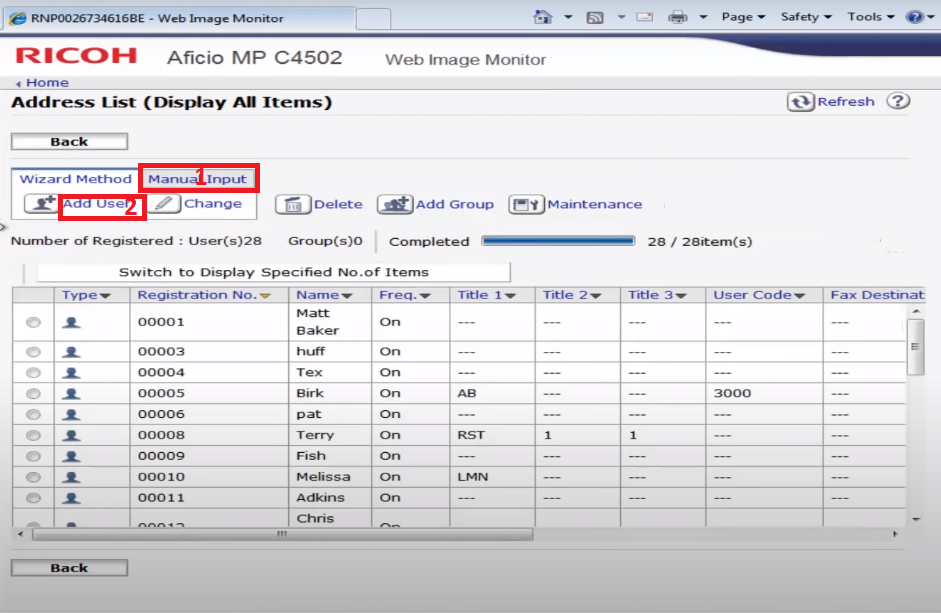Click the Title 1 value RST

470,435
